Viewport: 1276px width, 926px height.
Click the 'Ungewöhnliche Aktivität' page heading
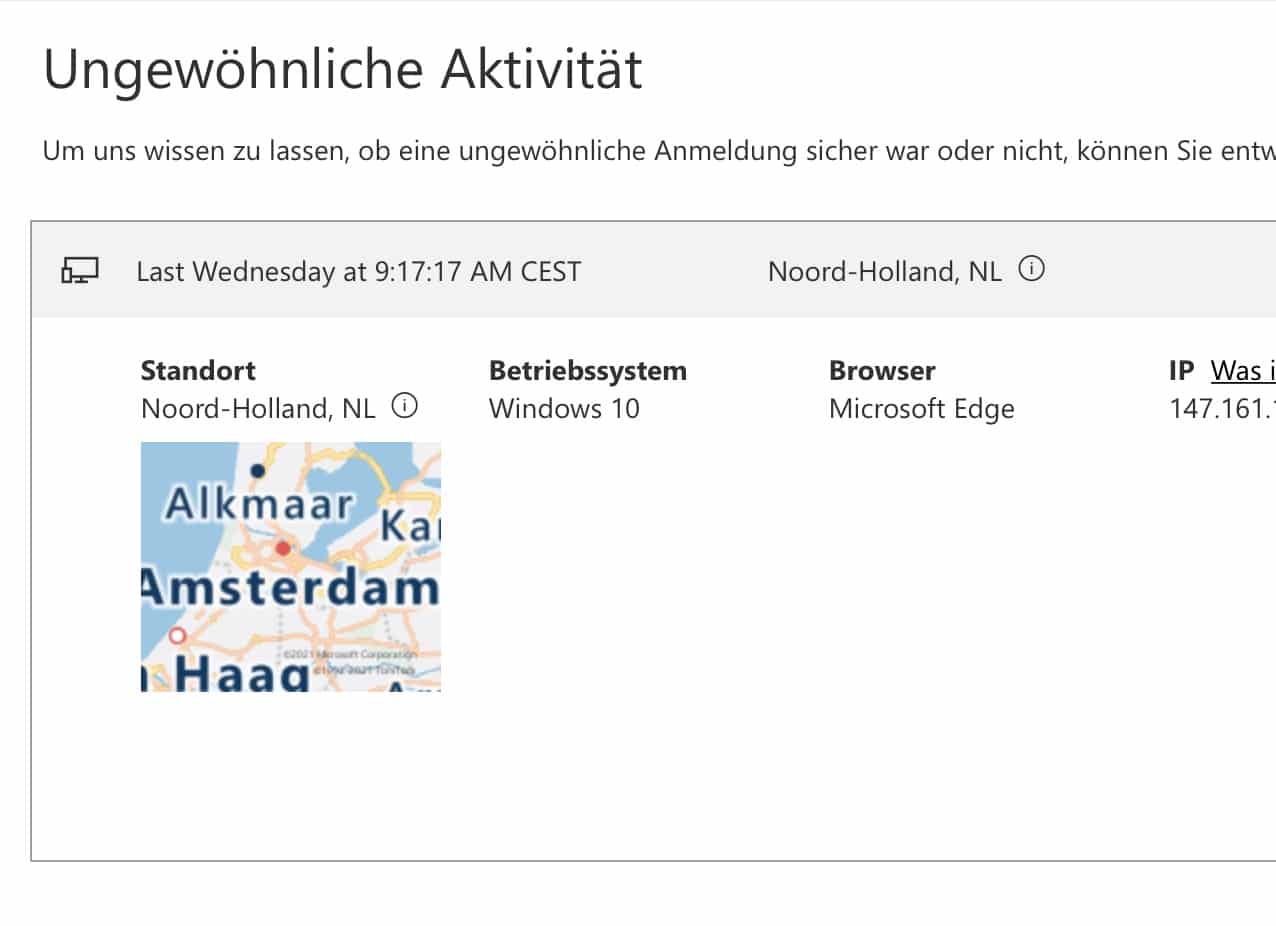pyautogui.click(x=343, y=70)
